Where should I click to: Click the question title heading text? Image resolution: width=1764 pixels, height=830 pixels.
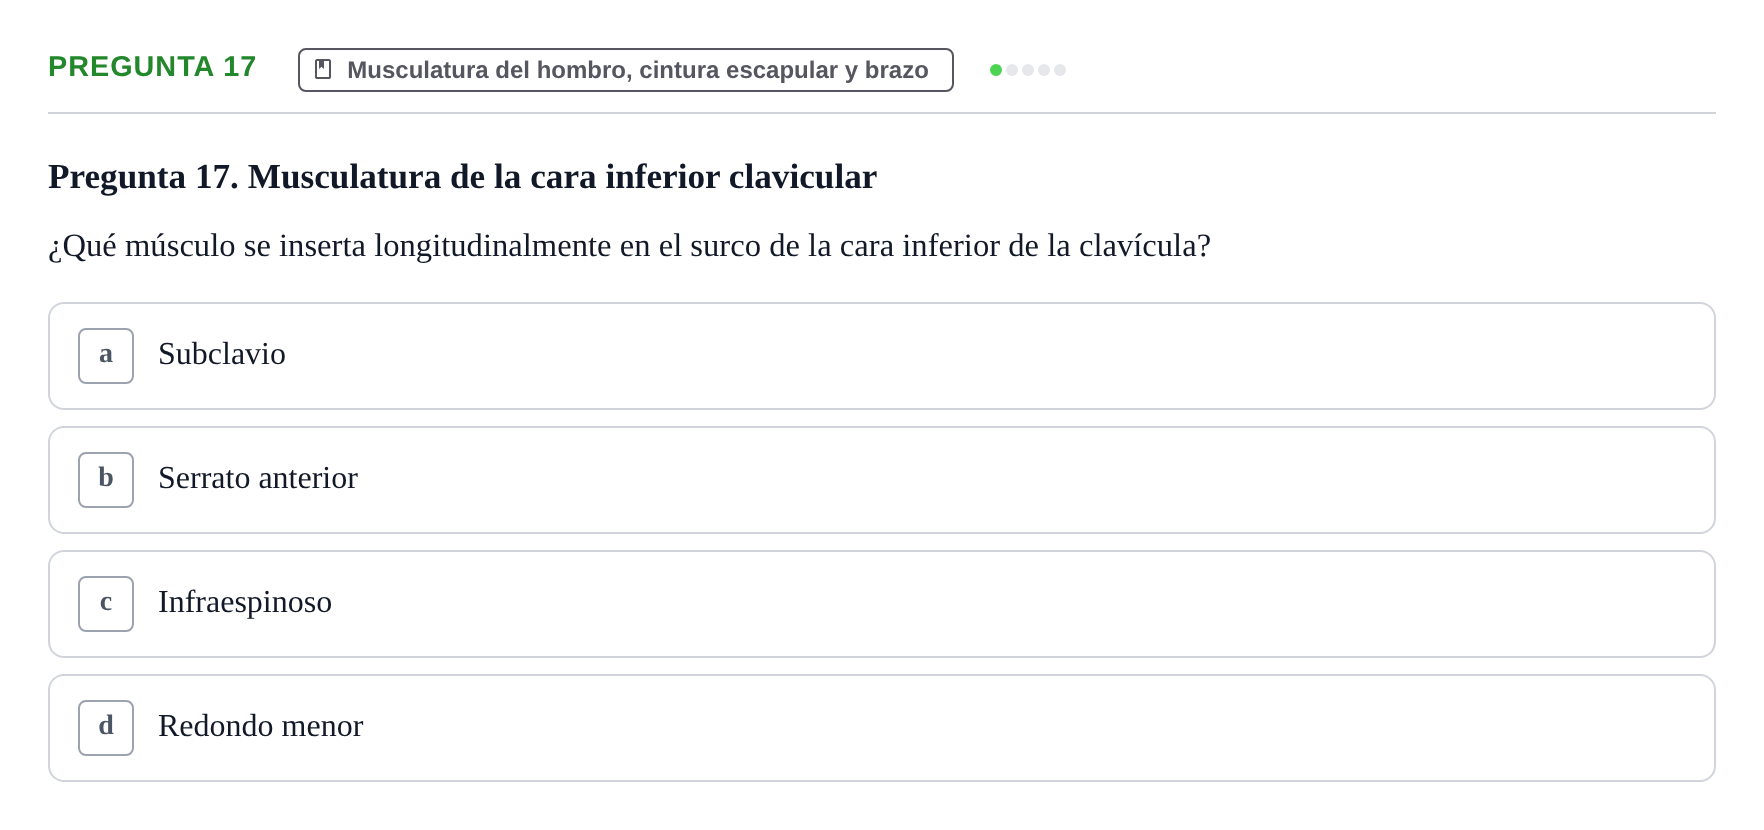coord(462,177)
